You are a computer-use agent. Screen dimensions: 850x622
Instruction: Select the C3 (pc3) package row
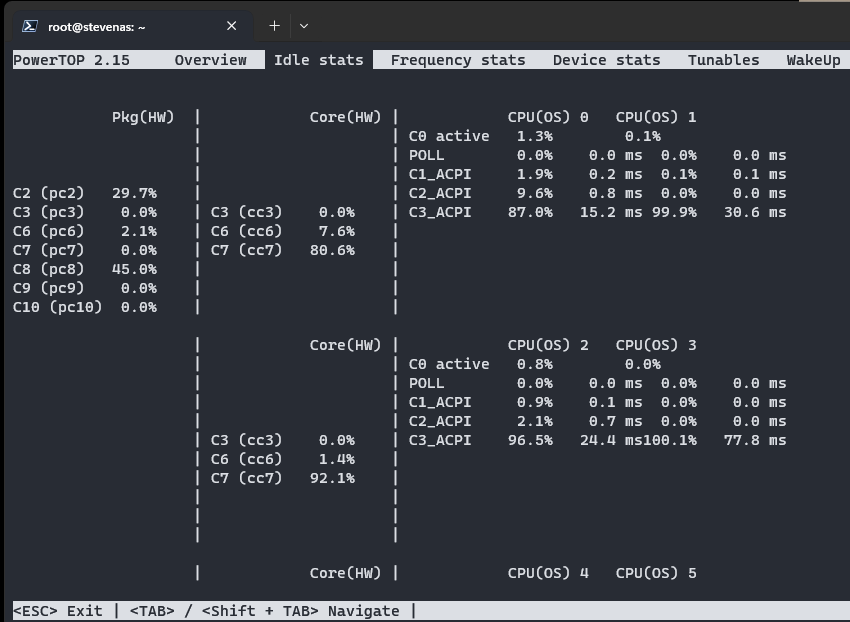85,212
